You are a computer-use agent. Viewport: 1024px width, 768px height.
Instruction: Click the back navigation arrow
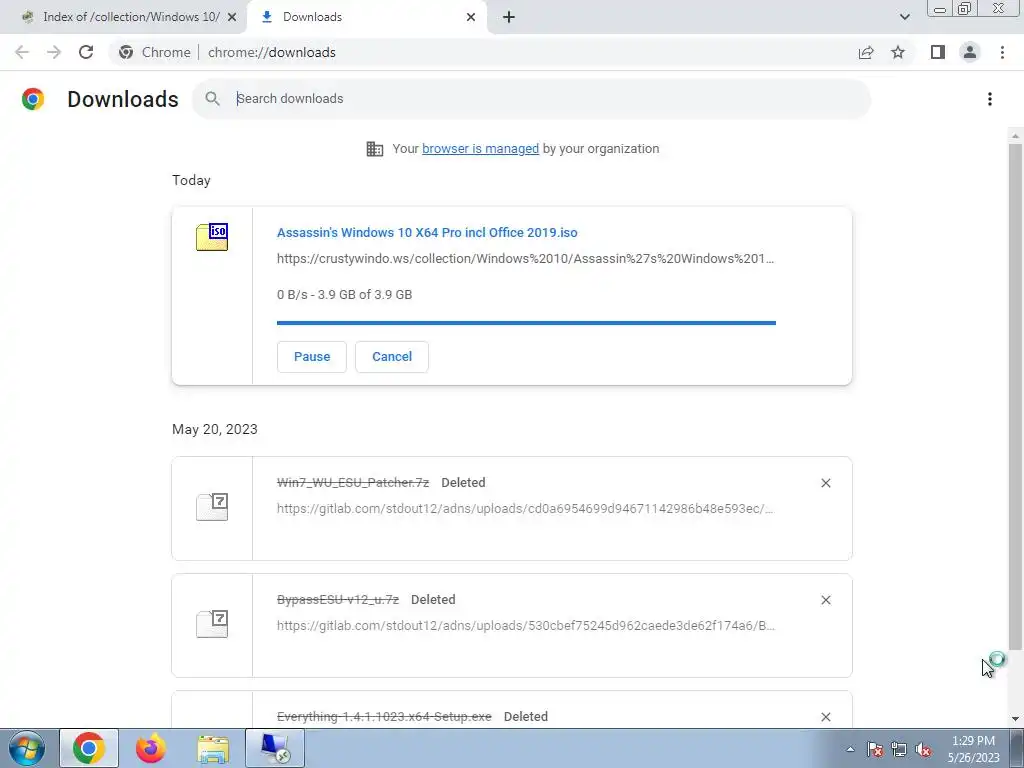pyautogui.click(x=22, y=52)
